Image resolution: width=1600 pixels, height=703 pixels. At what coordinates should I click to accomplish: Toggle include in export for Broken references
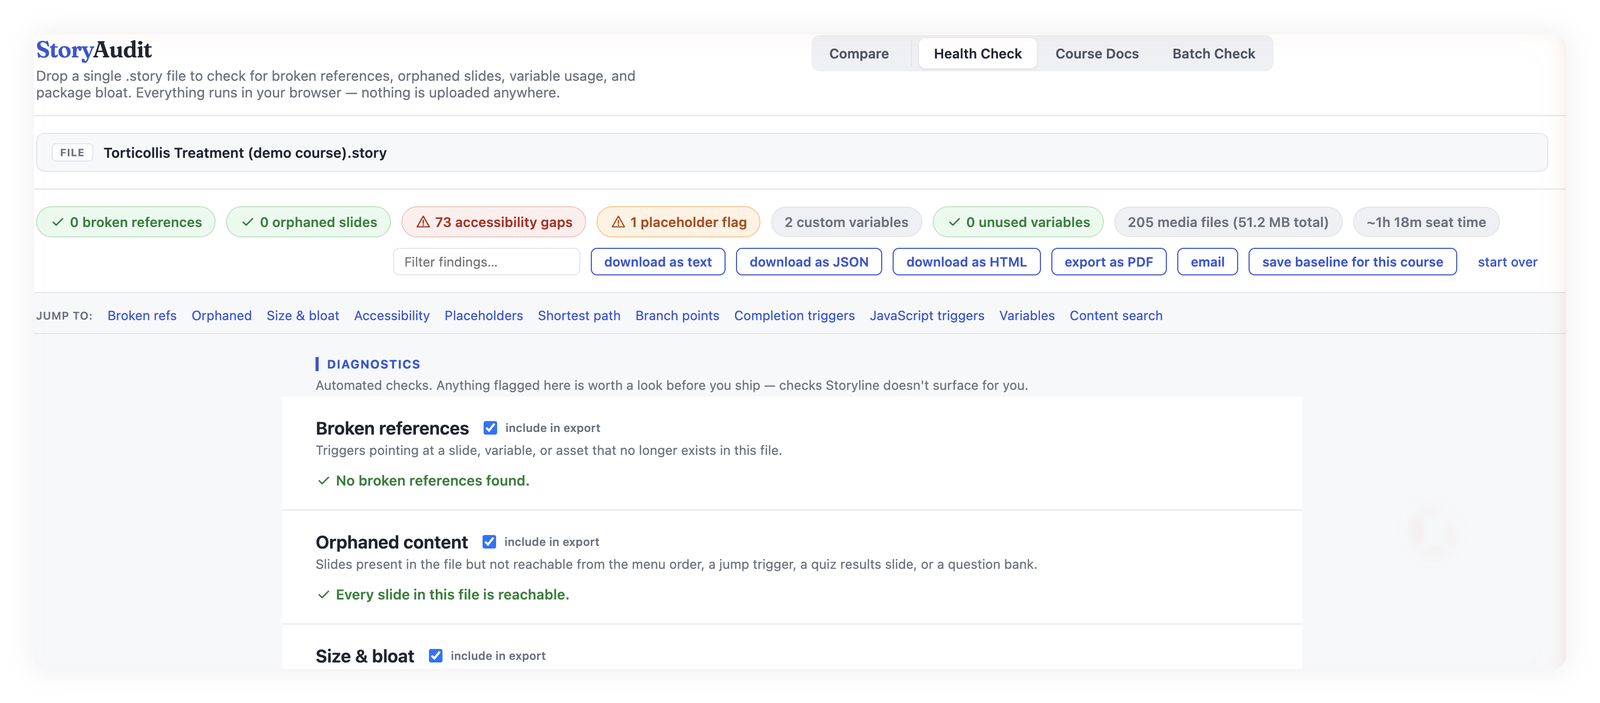pyautogui.click(x=490, y=428)
